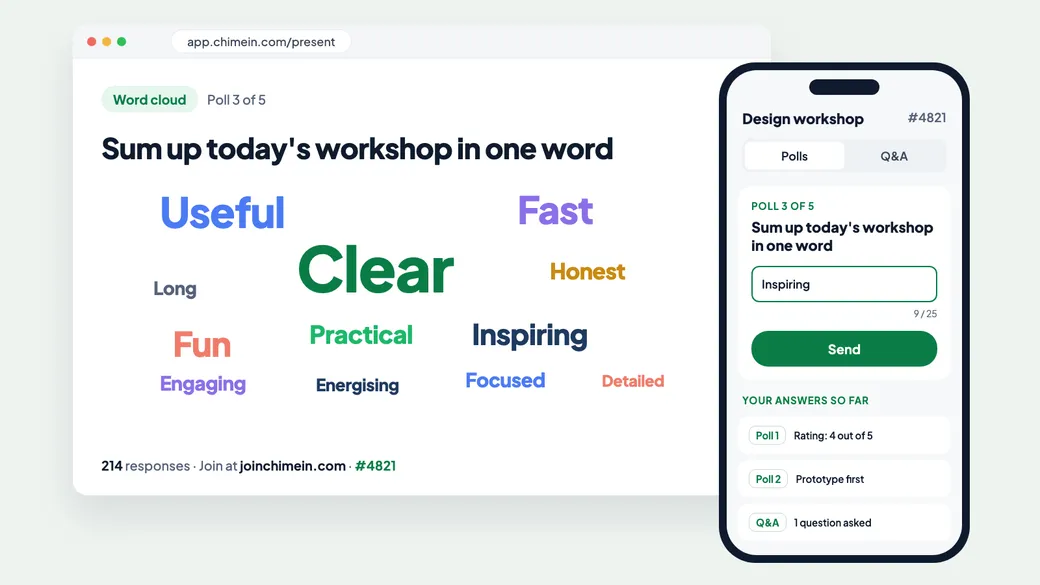This screenshot has height=585, width=1040.
Task: Click the Word cloud badge
Action: (x=149, y=99)
